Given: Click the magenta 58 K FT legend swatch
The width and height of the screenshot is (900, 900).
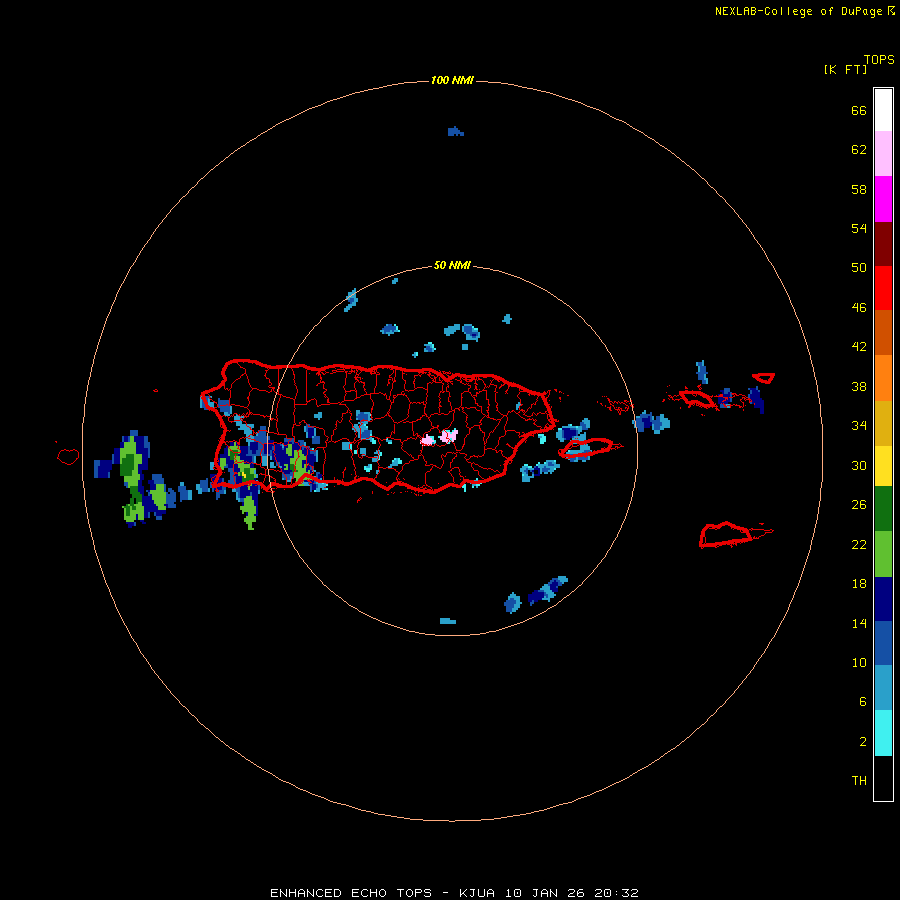Looking at the screenshot, I should tap(883, 199).
